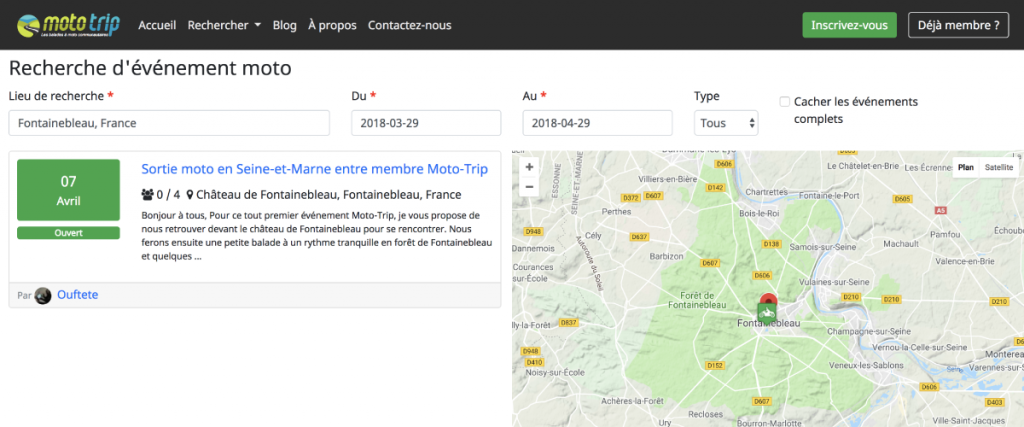Click the Au end date field
The height and width of the screenshot is (427, 1024).
coord(597,123)
